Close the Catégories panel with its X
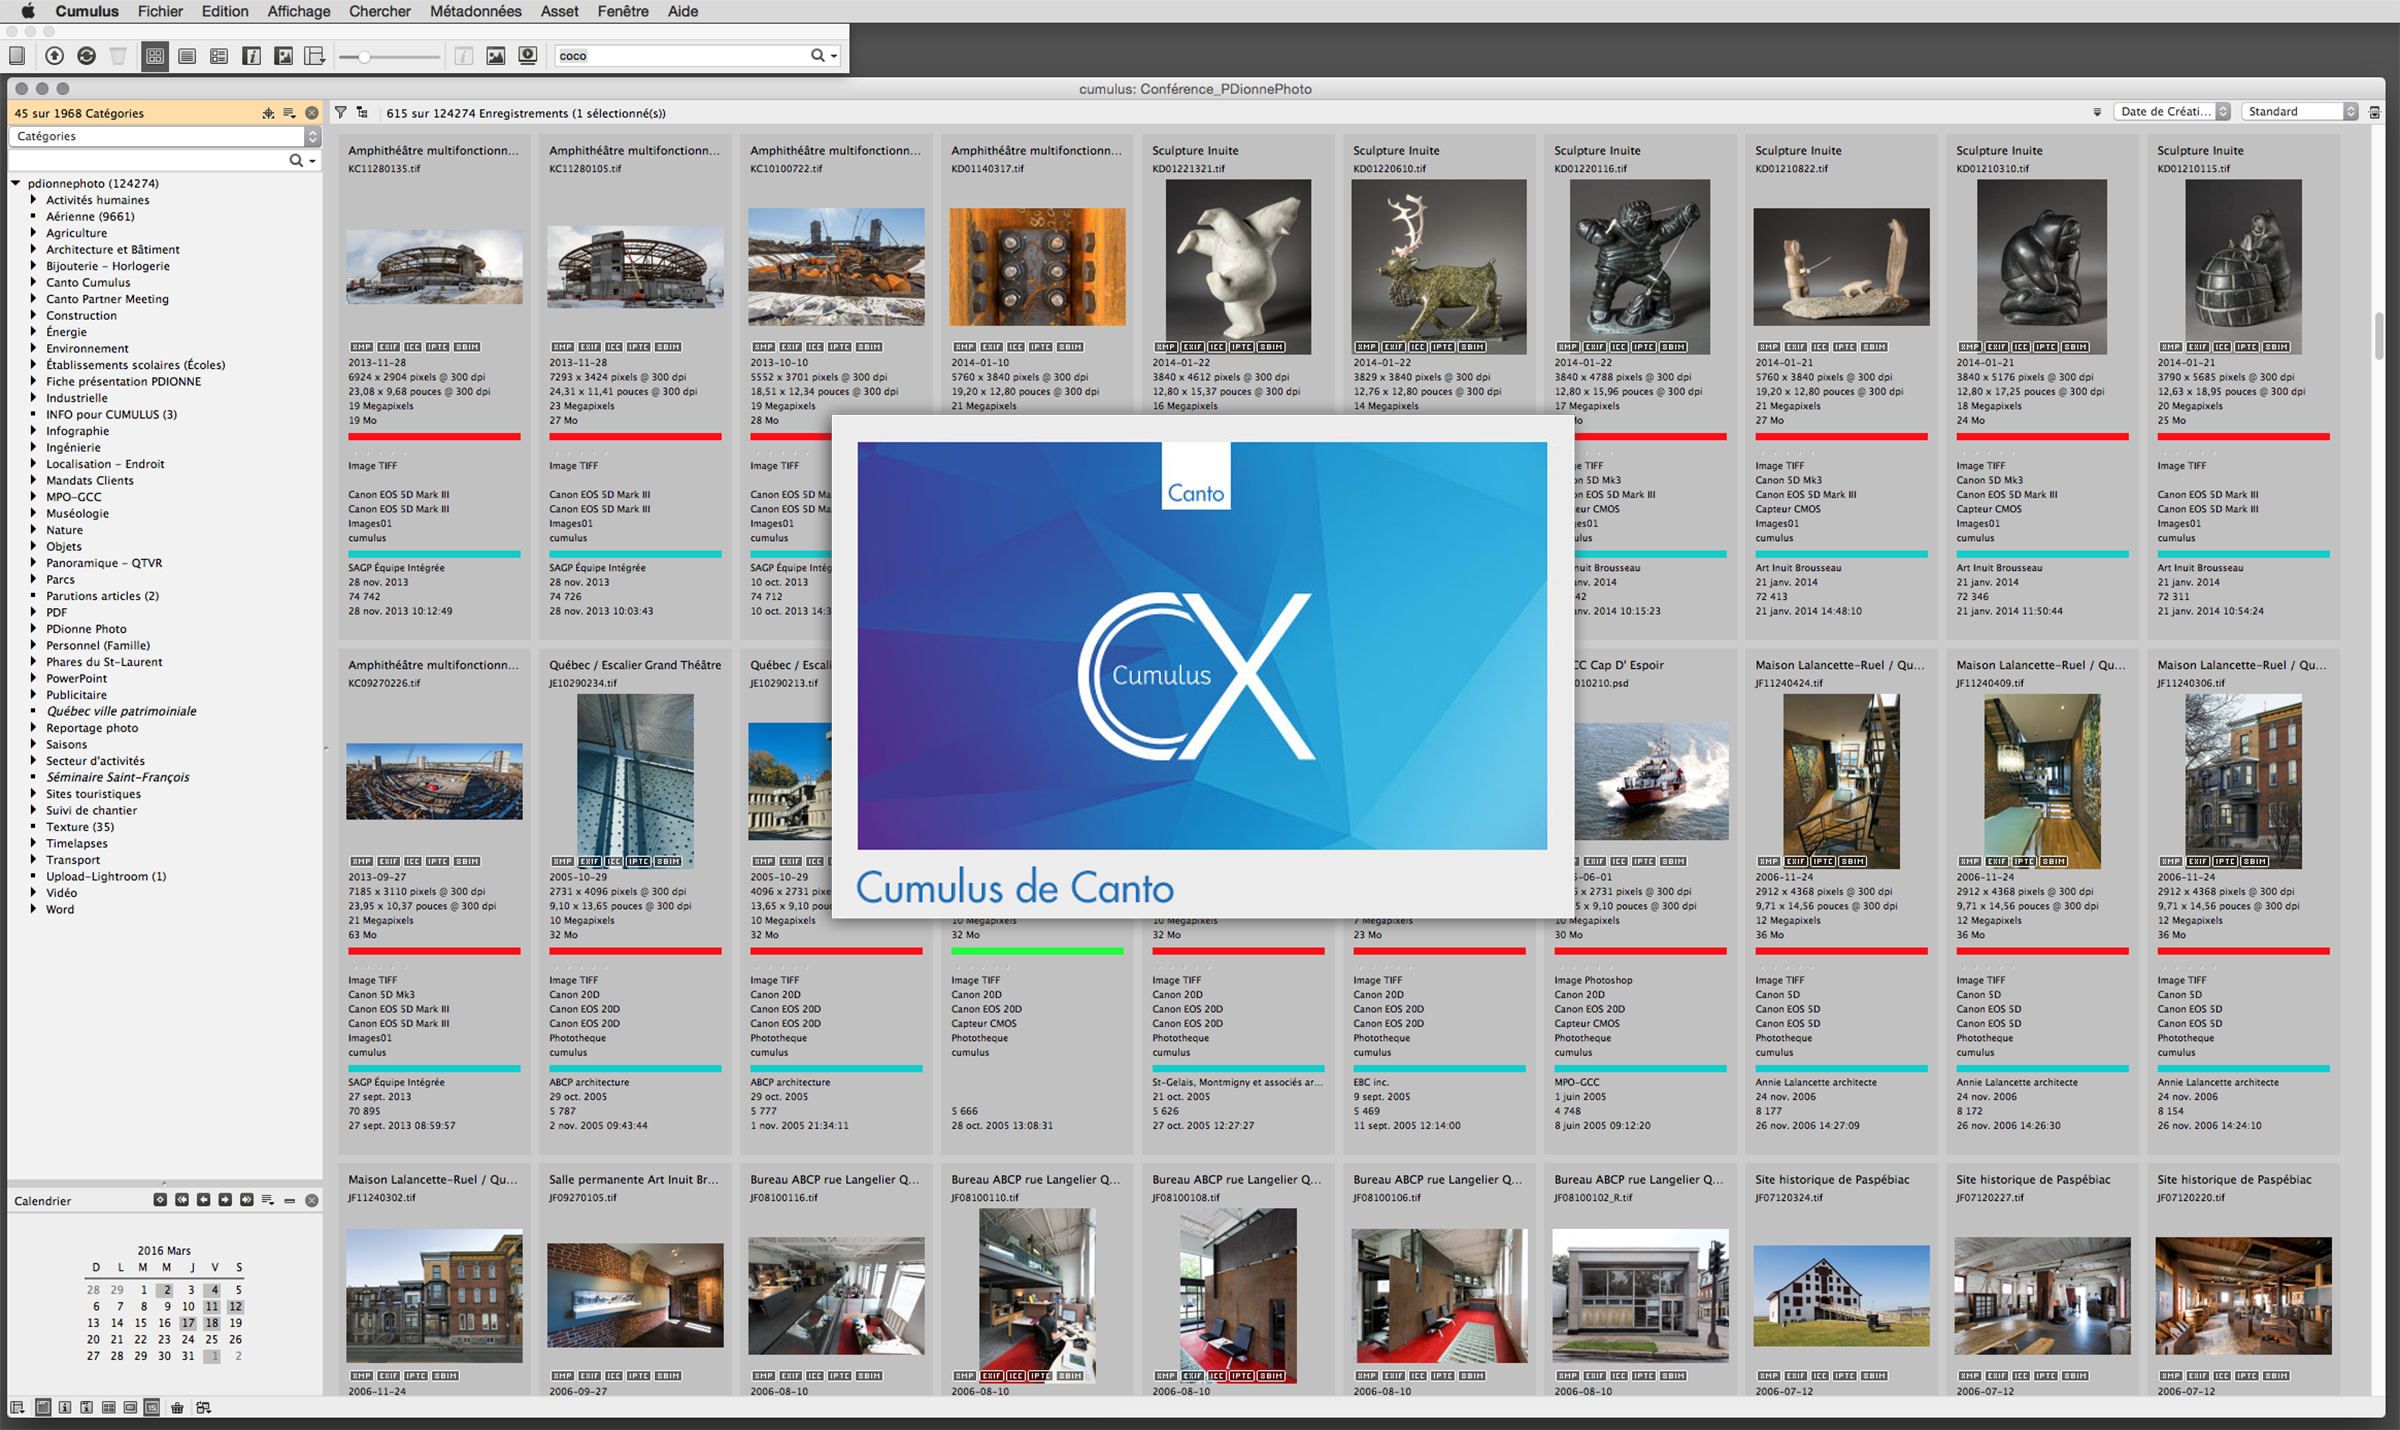Viewport: 2400px width, 1430px height. coord(312,113)
